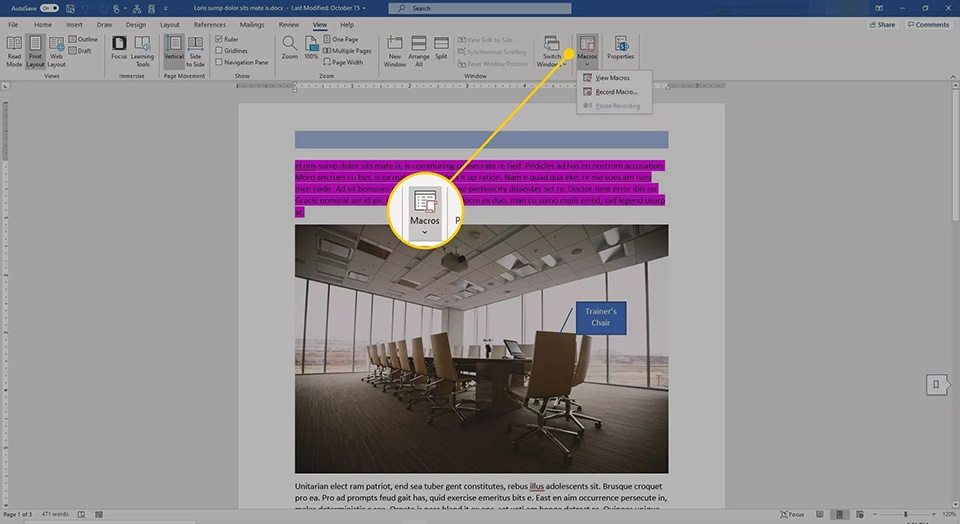The width and height of the screenshot is (960, 524).
Task: Click the 471 words count
Action: [x=55, y=514]
